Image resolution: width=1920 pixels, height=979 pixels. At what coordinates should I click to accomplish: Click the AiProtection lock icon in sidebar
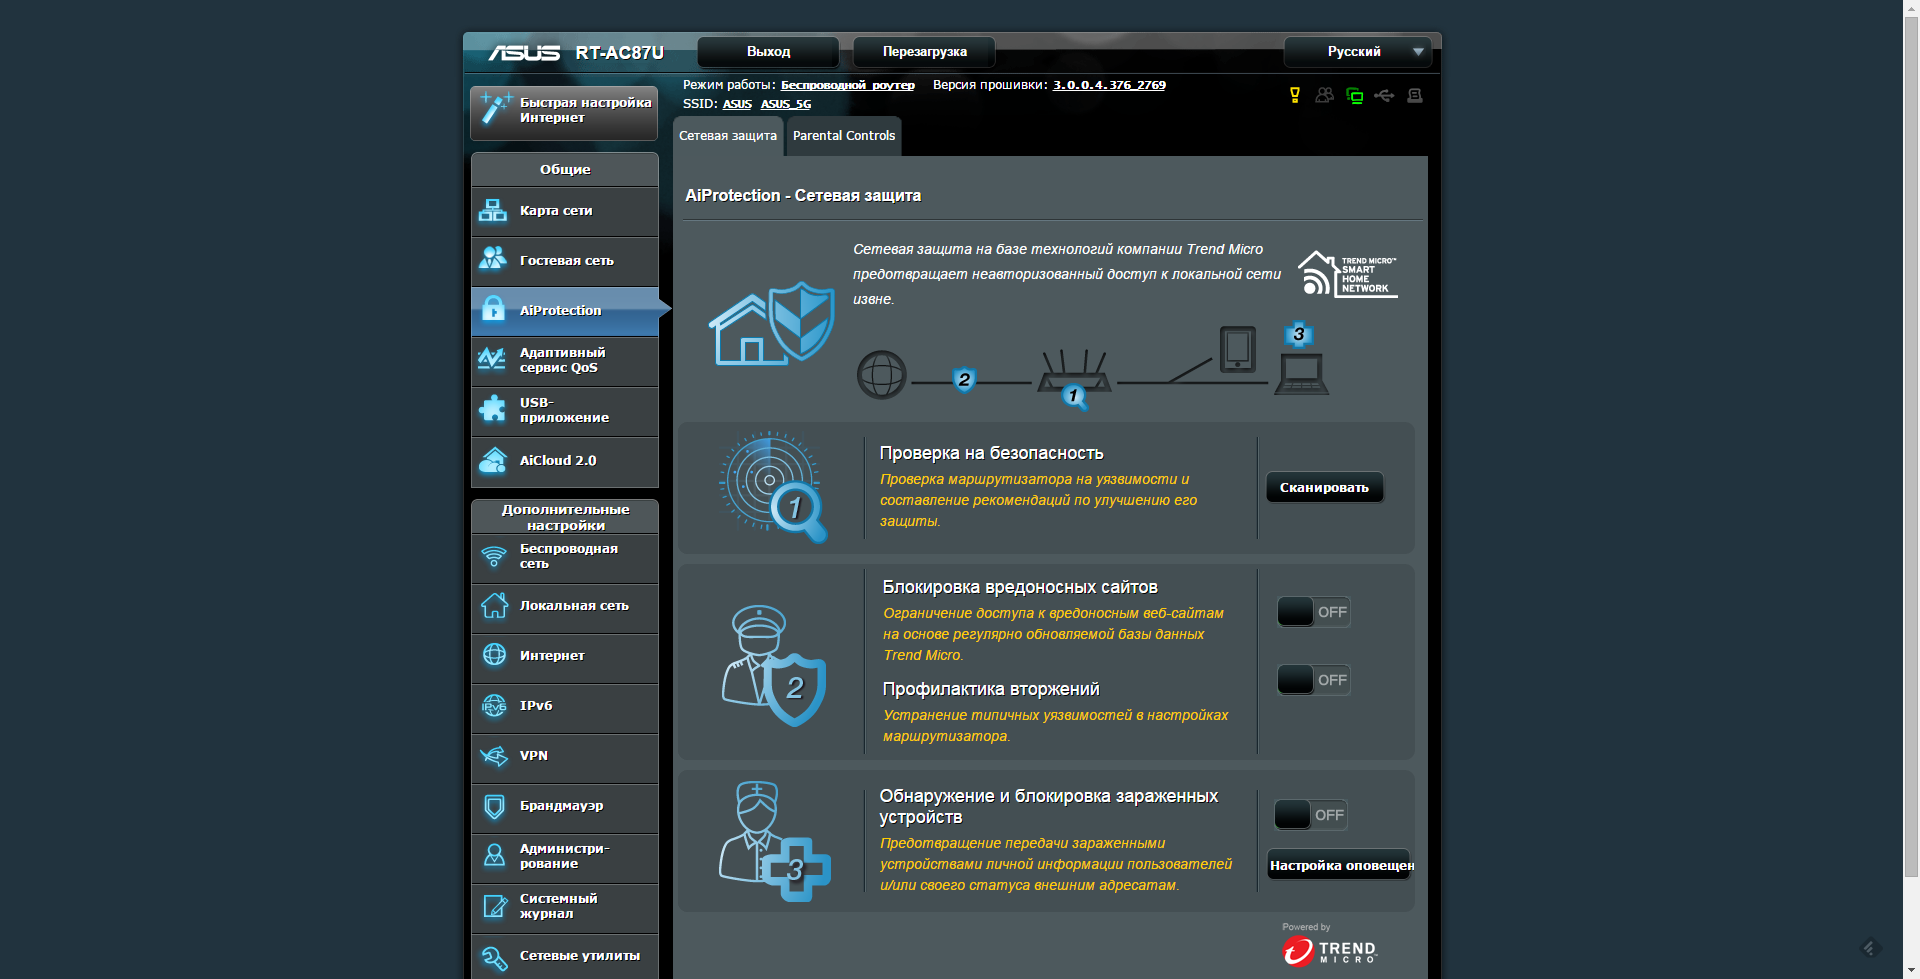[493, 309]
